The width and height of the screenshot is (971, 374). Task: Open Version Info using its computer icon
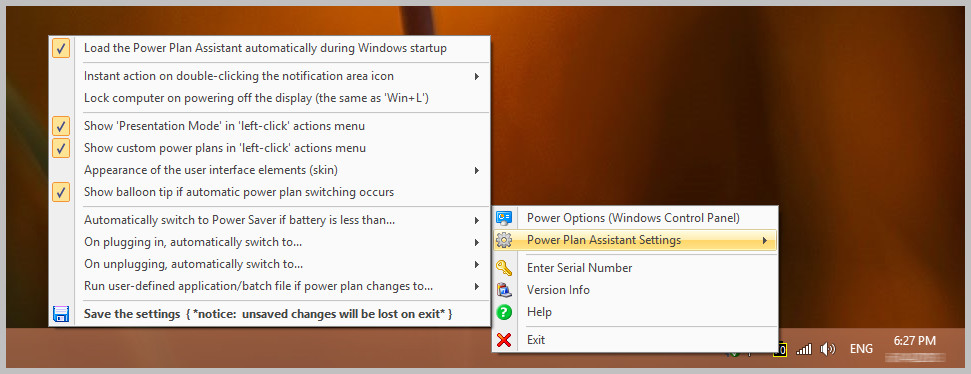pyautogui.click(x=504, y=290)
